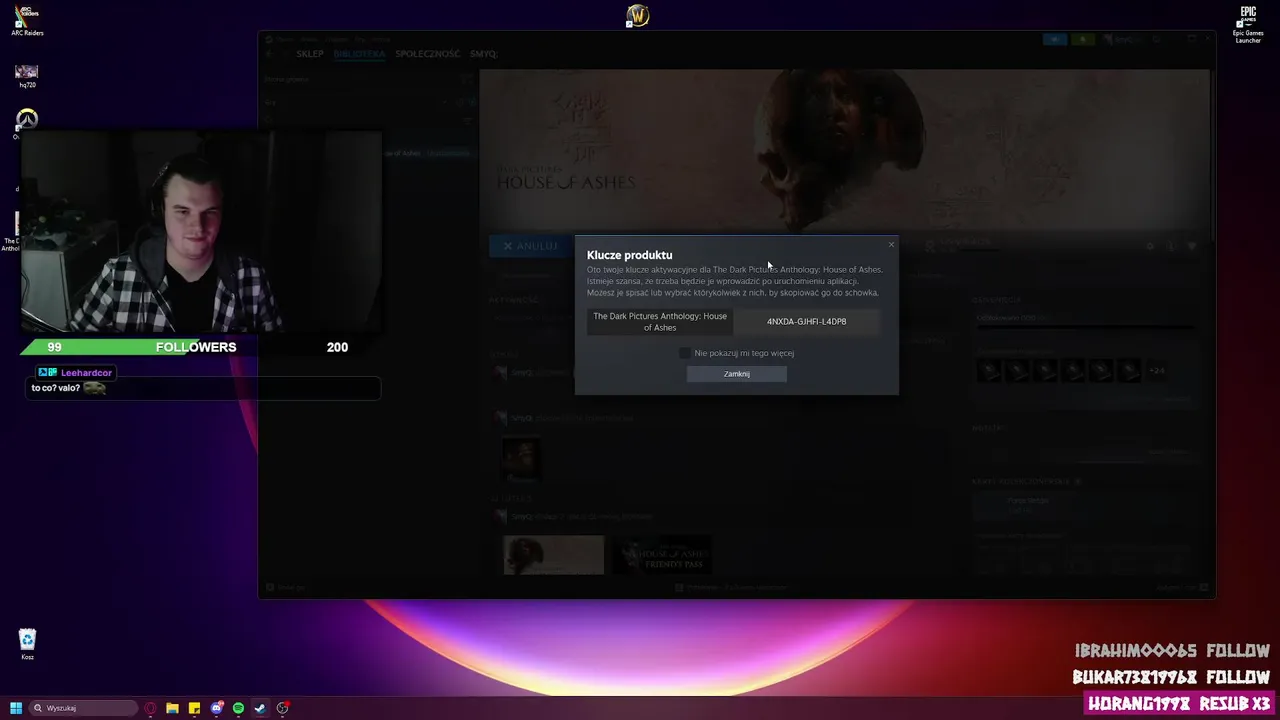Click the game info icon in Steam
The image size is (1280, 720).
[1172, 246]
